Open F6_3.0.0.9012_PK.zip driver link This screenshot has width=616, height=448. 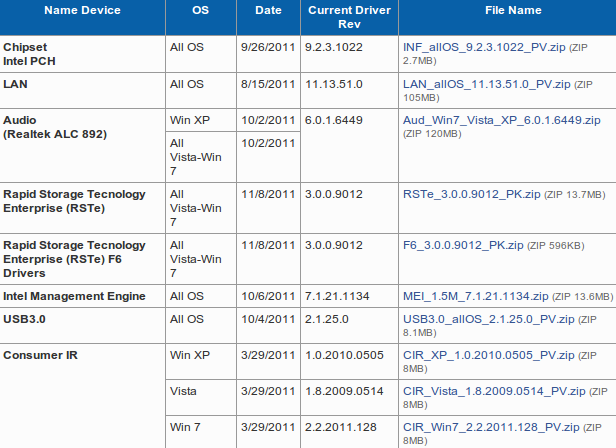[x=463, y=244]
